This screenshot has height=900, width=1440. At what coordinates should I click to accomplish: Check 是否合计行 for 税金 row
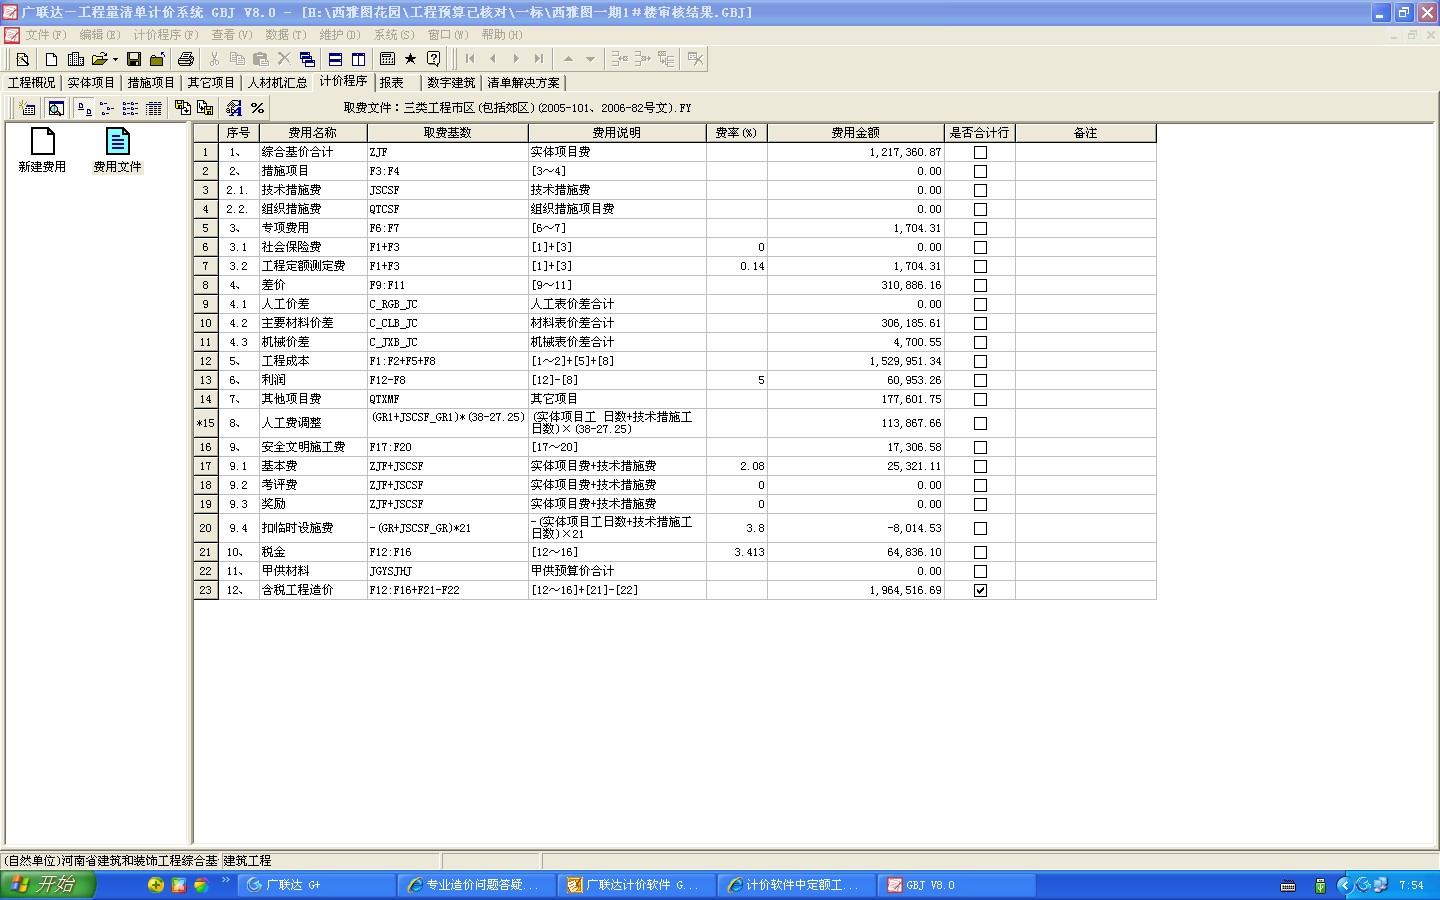pos(980,552)
